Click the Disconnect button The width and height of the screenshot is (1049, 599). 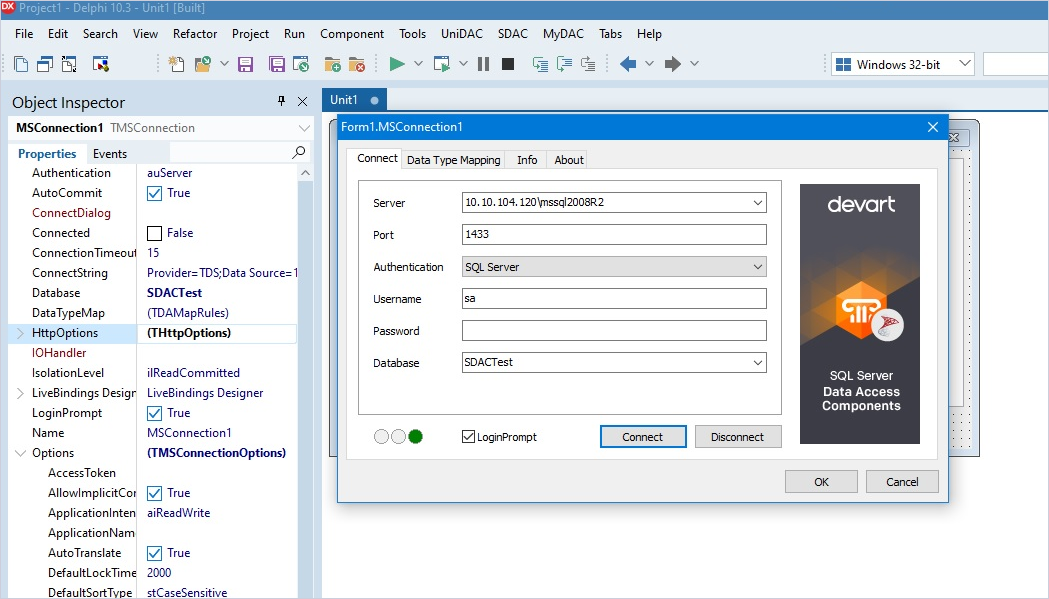737,437
